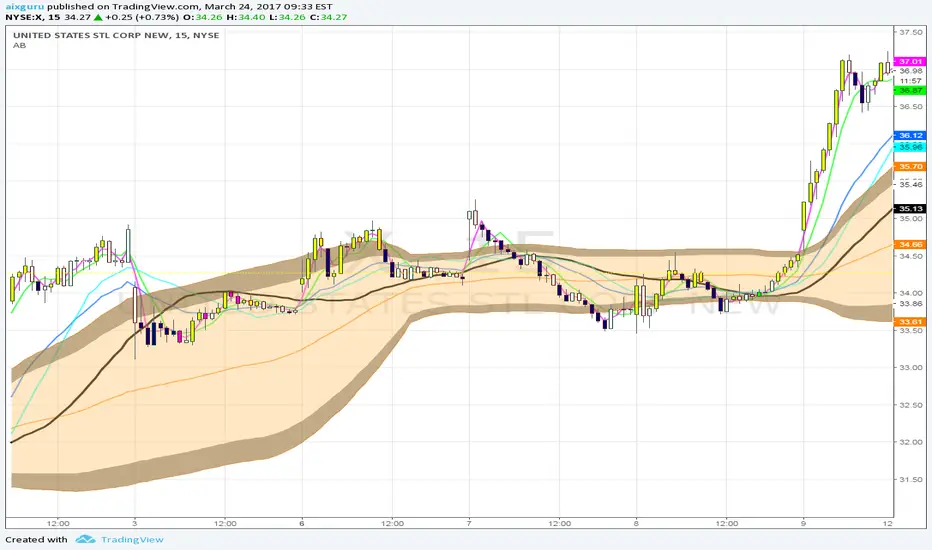
Task: Click the orange 33.61 price tag
Action: (910, 322)
